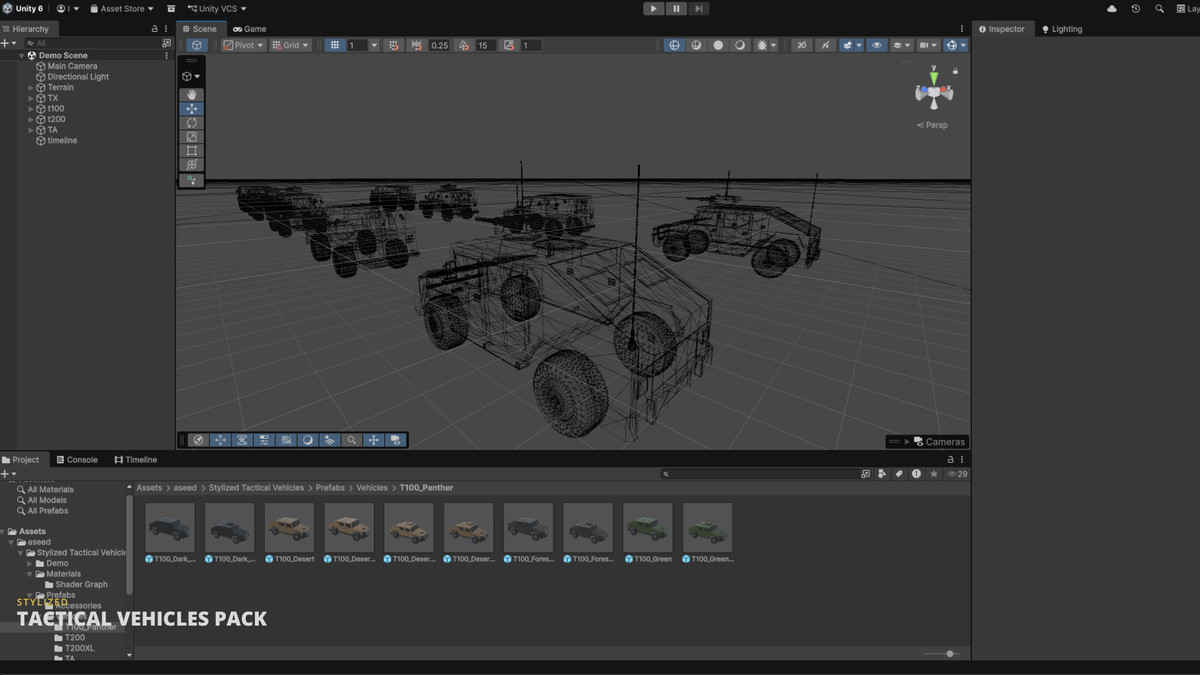Image resolution: width=1200 pixels, height=675 pixels.
Task: Click Vehicles in the breadcrumb path
Action: 372,488
